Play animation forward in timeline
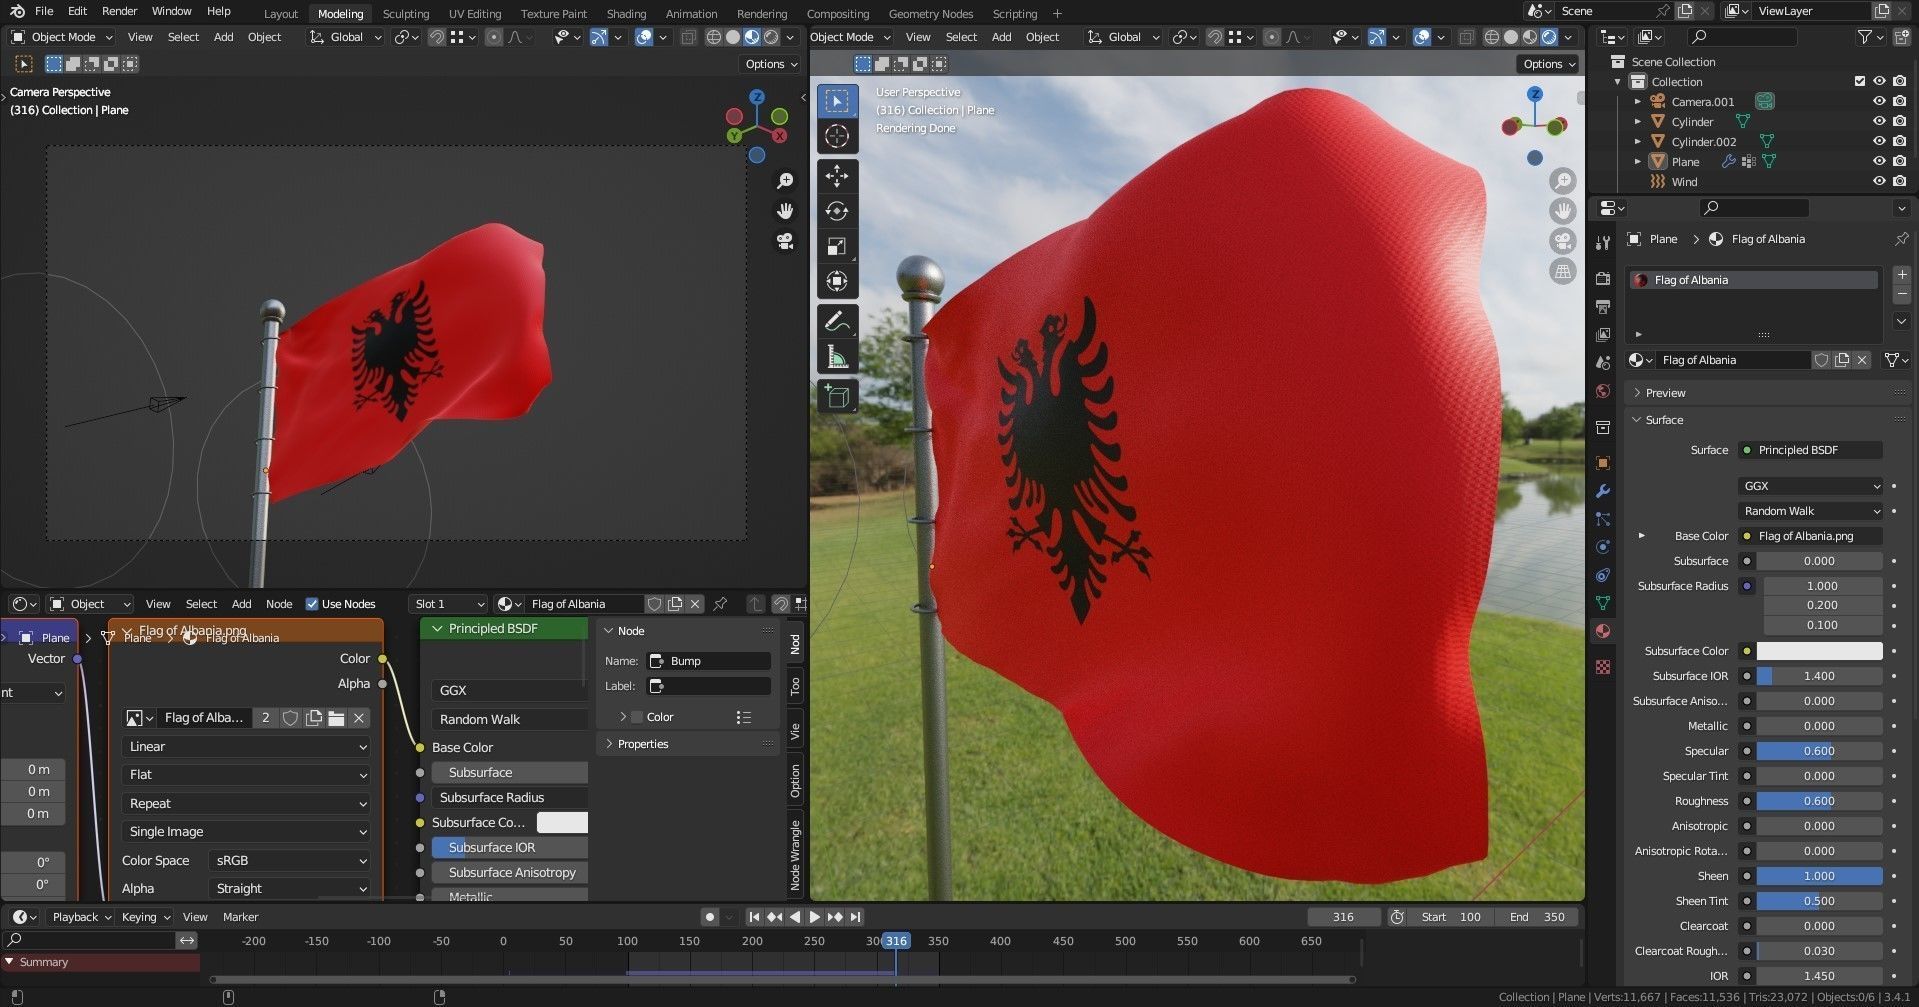1919x1007 pixels. point(814,917)
